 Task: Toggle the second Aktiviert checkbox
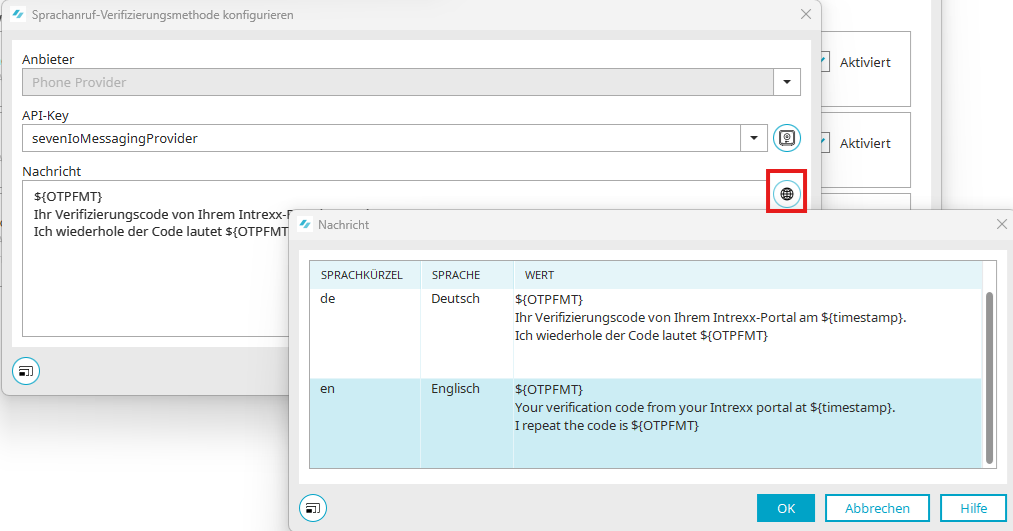[x=824, y=143]
